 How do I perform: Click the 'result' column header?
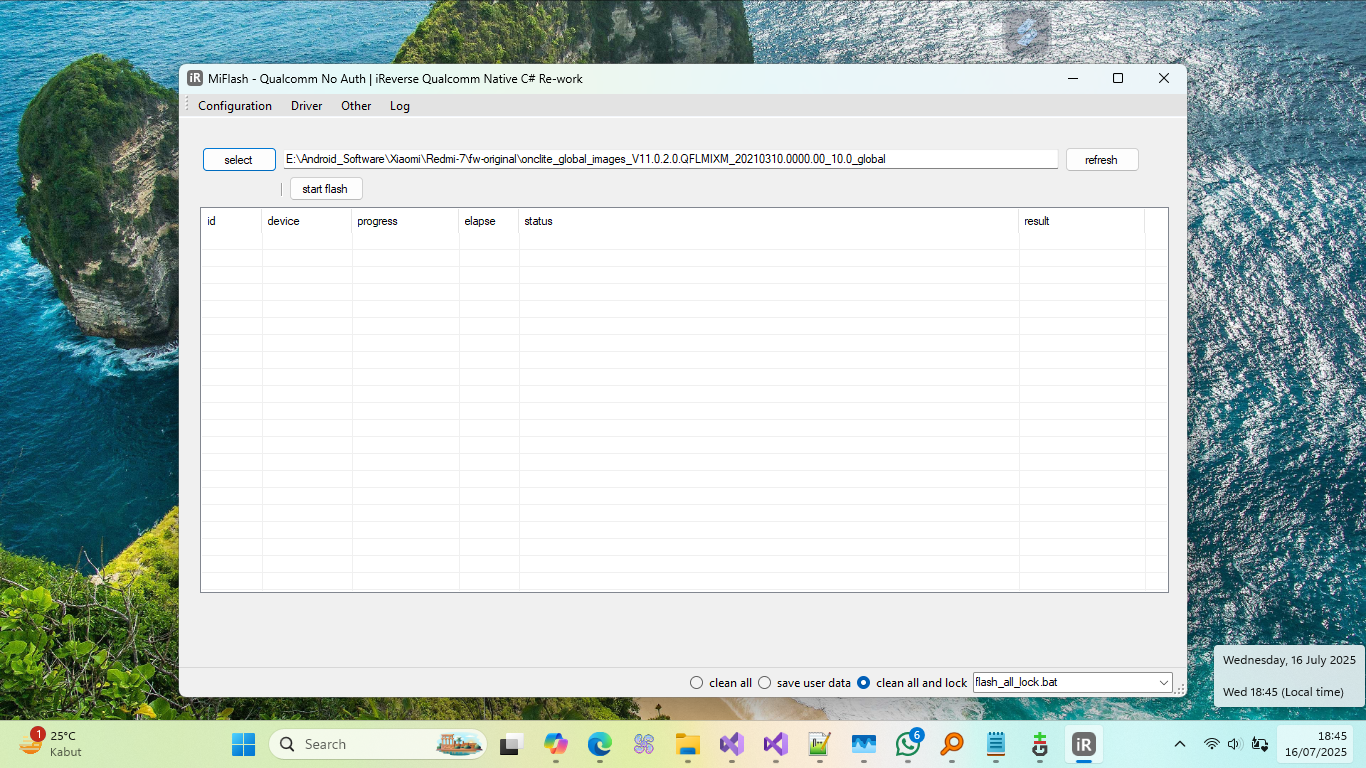click(x=1082, y=221)
